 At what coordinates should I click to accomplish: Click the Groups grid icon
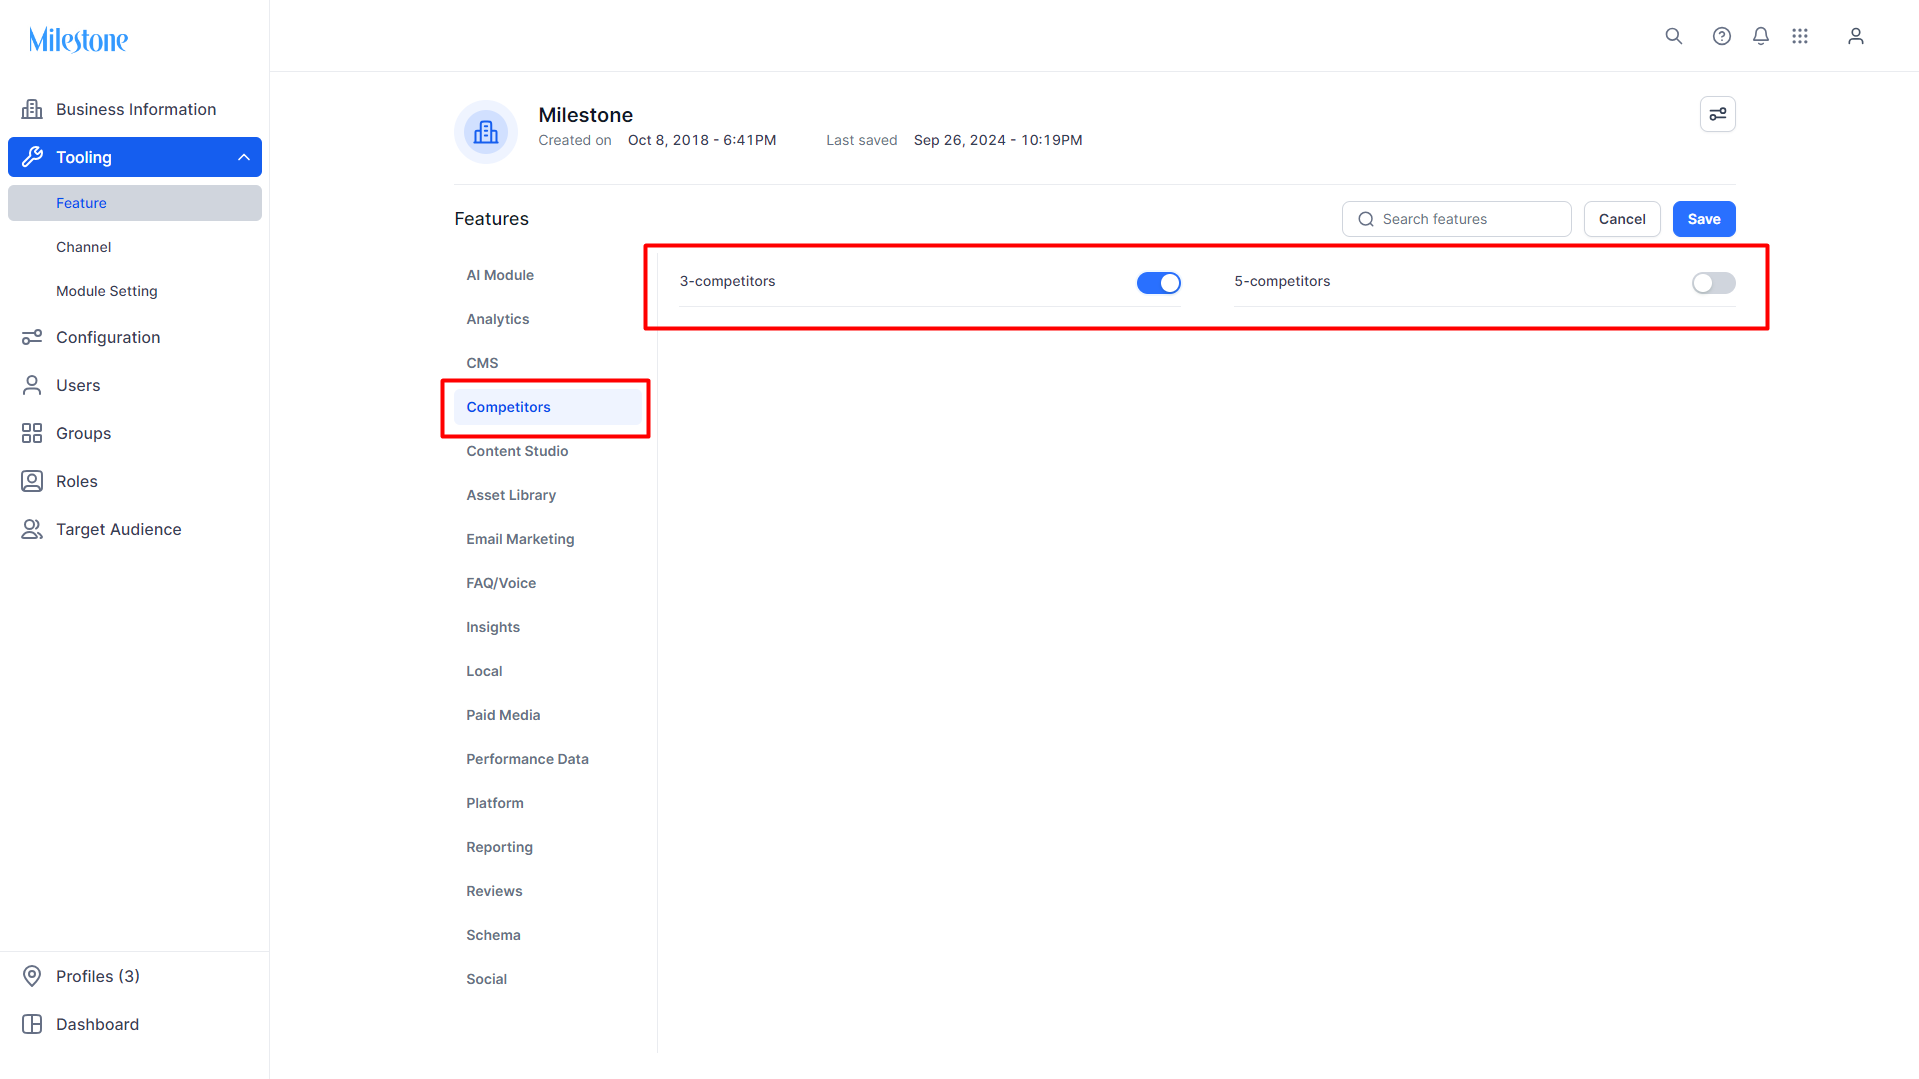click(32, 433)
